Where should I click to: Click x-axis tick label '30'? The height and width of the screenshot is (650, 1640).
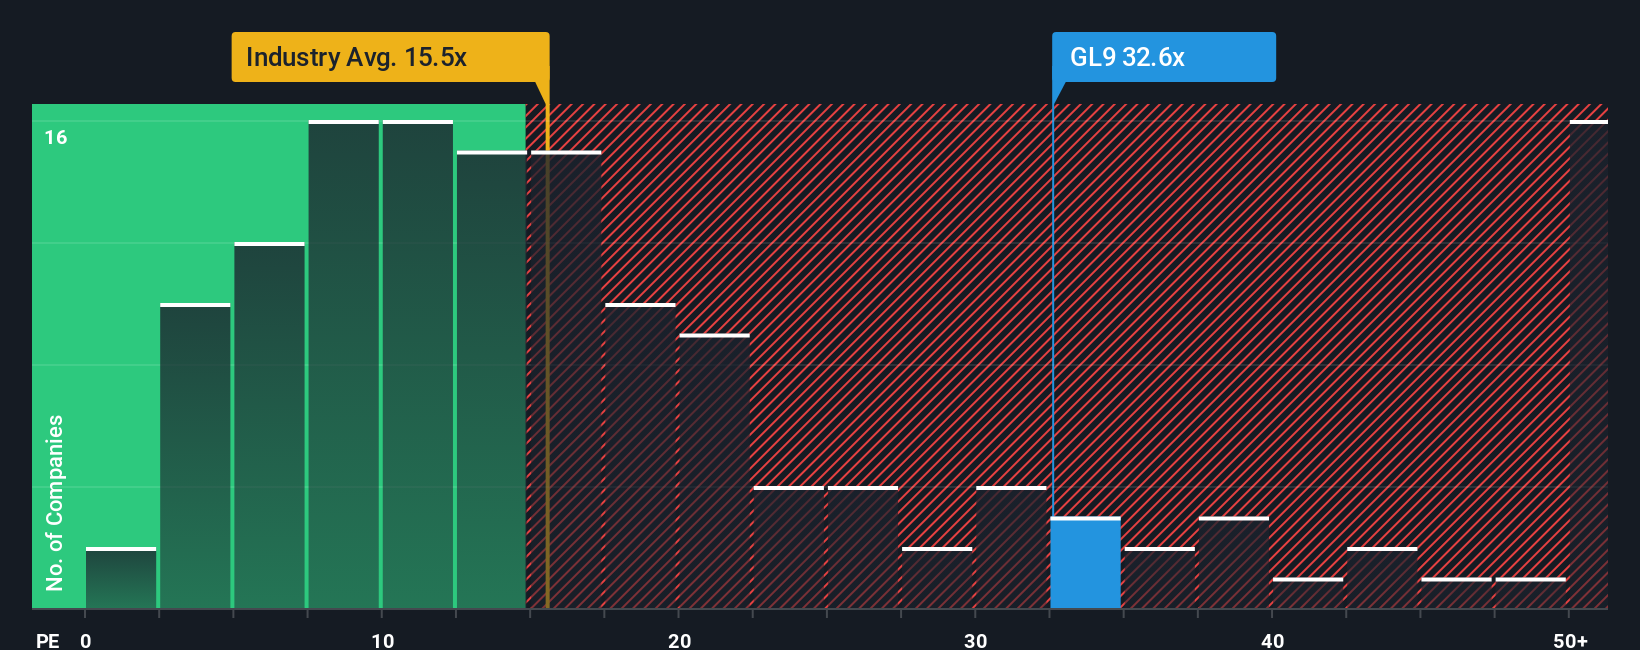coord(976,640)
